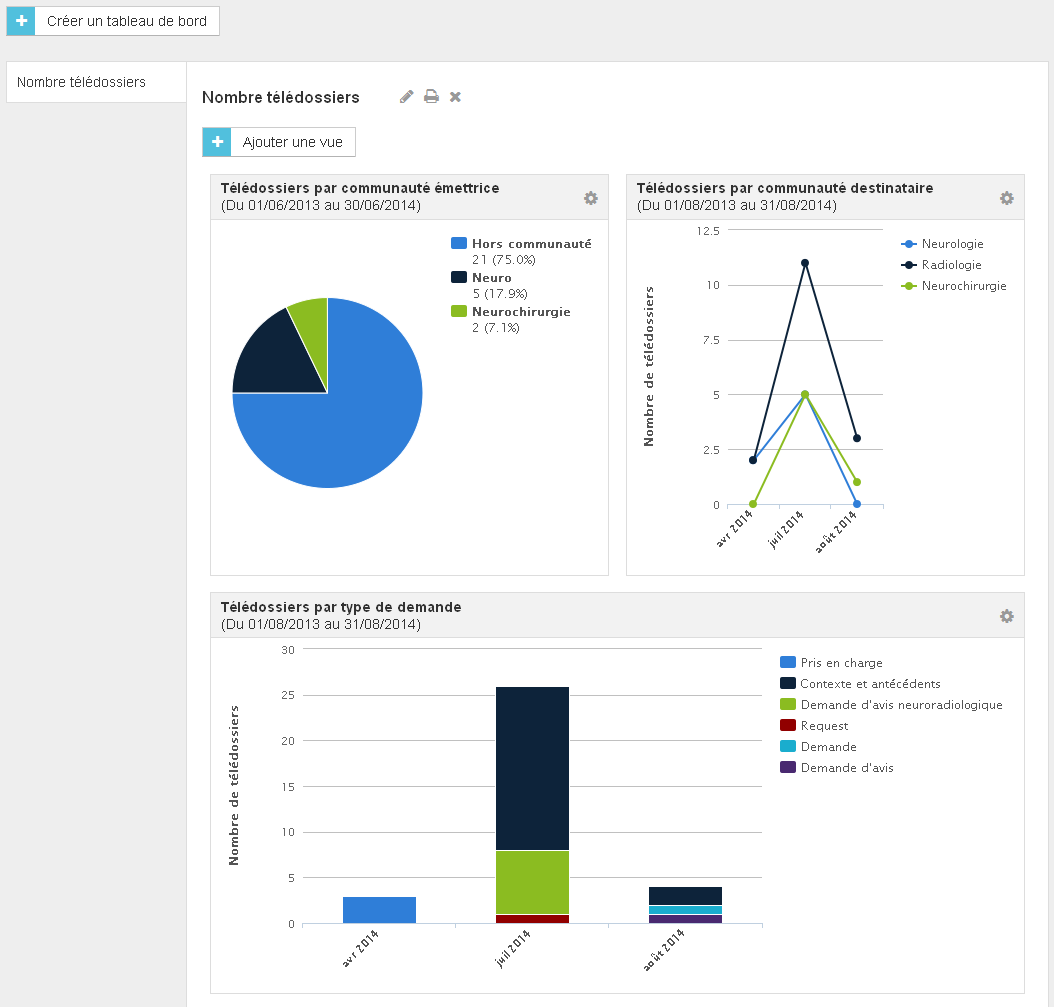This screenshot has height=1007, width=1054.
Task: Open settings gear for communauté émettrice chart
Action: 590,198
